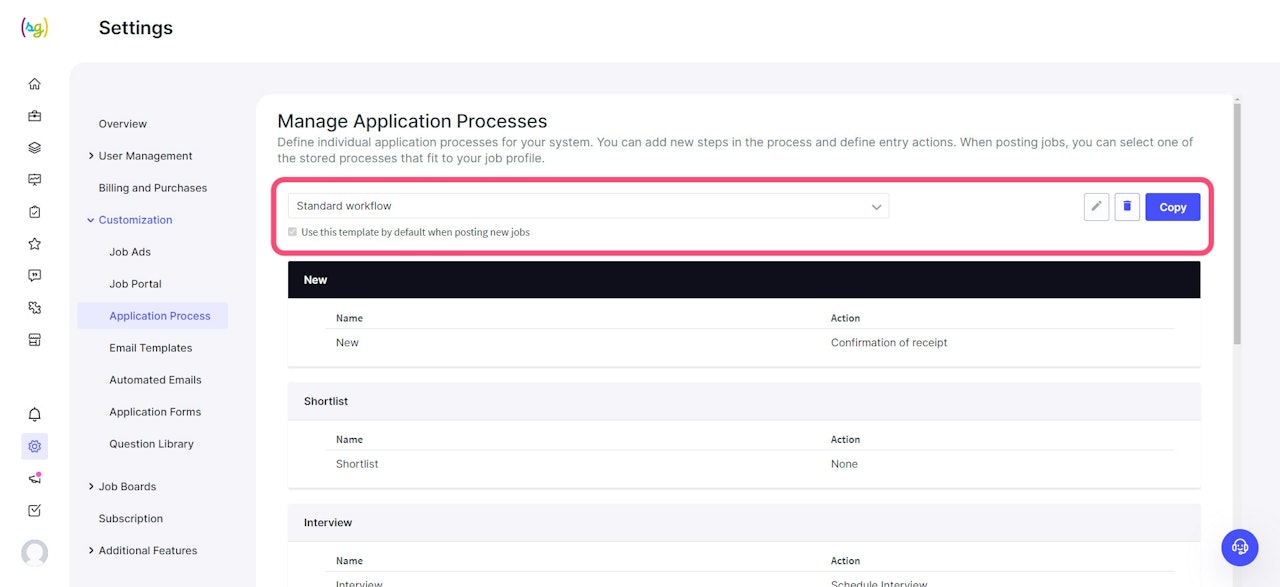Toggle the default template checkbox
This screenshot has height=587, width=1280.
click(293, 232)
